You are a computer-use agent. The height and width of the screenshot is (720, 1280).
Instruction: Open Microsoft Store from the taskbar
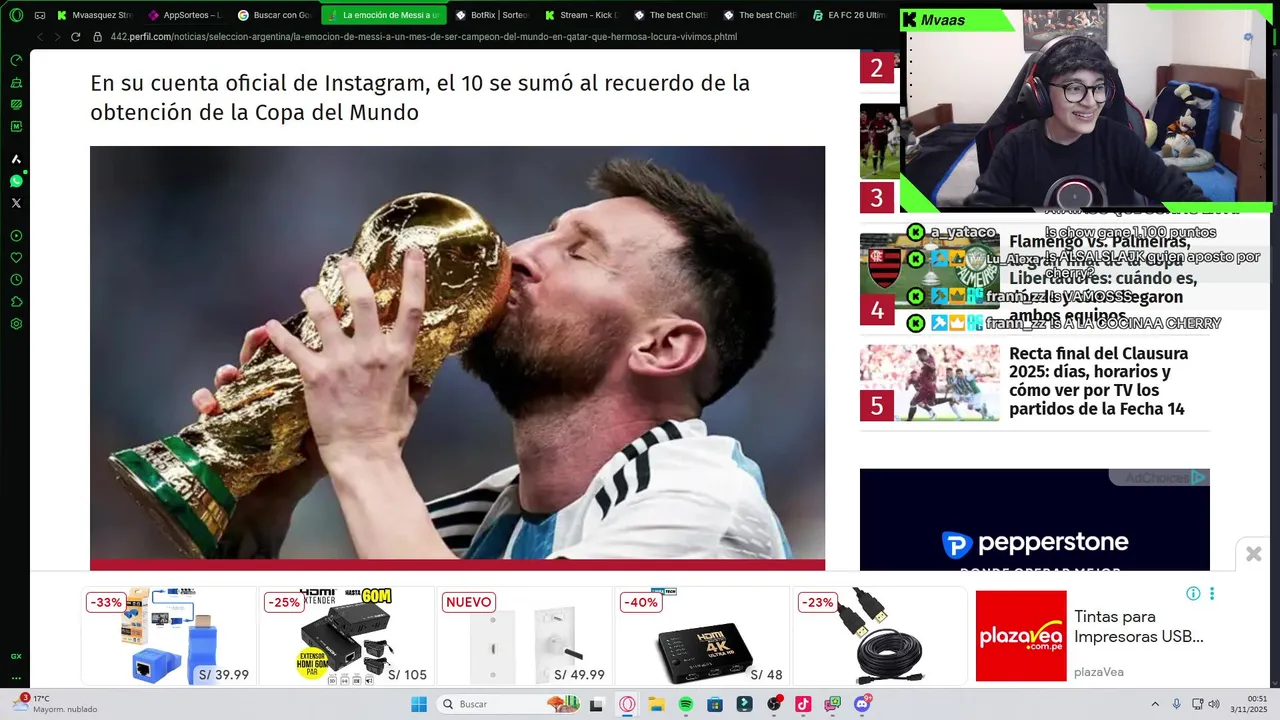(x=715, y=704)
